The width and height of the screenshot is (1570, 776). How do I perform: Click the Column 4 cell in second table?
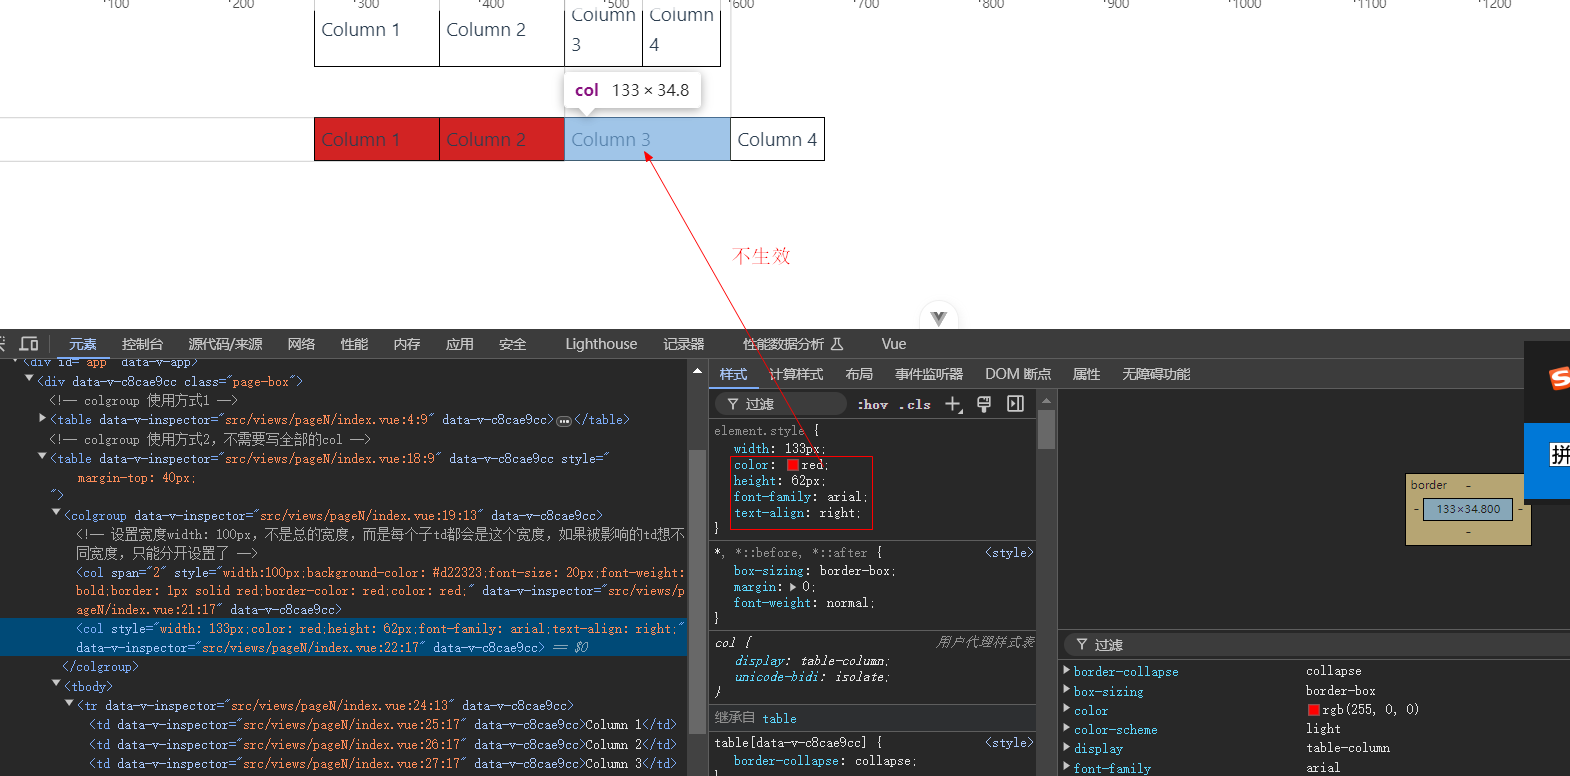pos(777,139)
